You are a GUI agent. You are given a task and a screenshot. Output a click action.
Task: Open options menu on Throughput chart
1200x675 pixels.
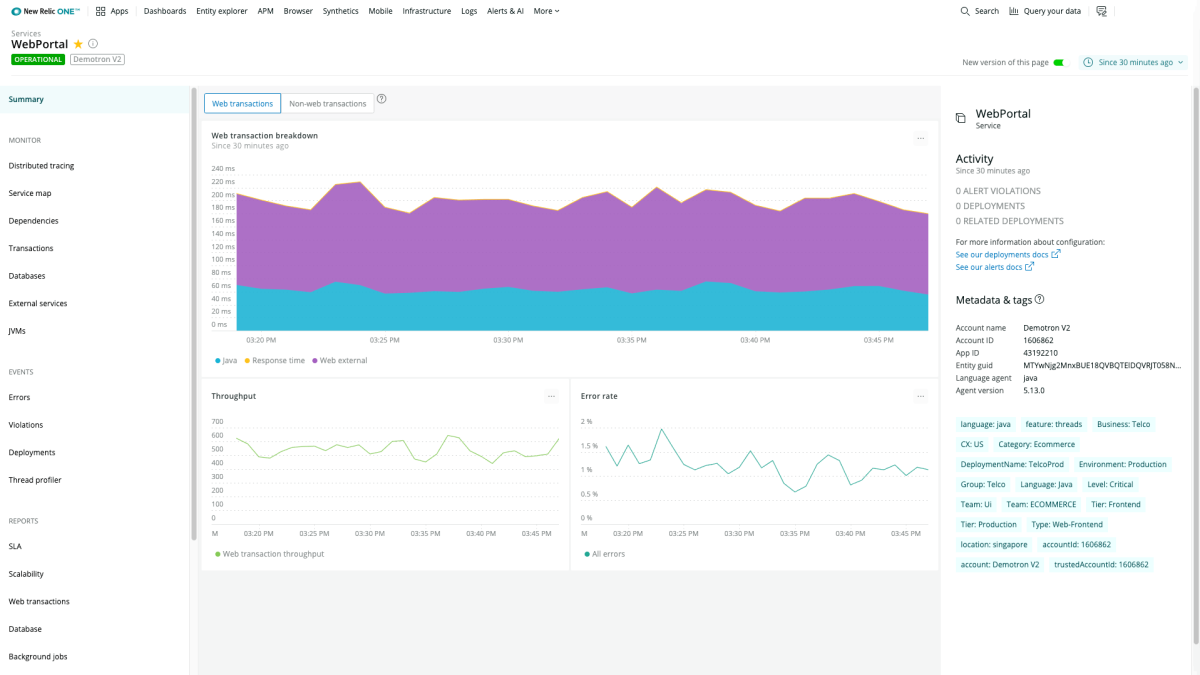click(x=551, y=396)
